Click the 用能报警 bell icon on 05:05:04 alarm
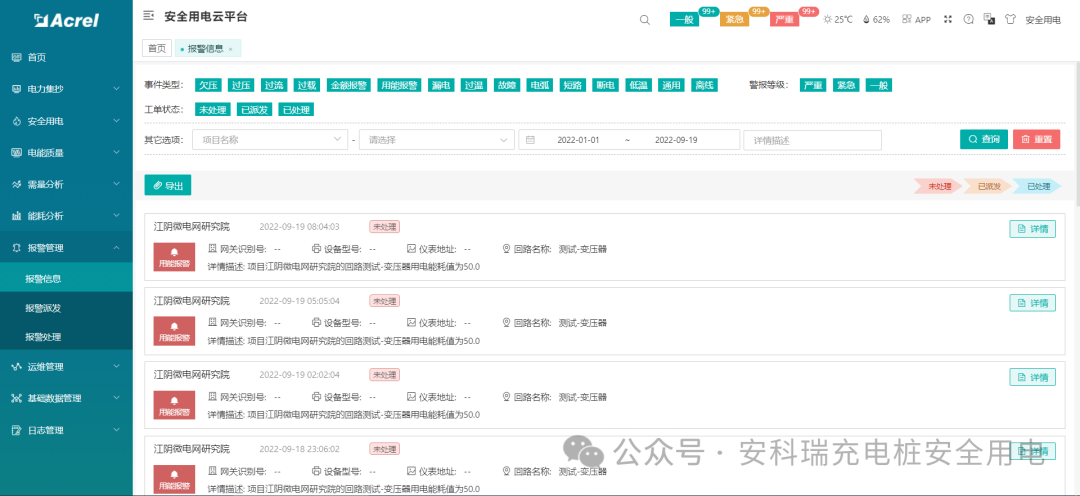This screenshot has width=1080, height=496. pyautogui.click(x=174, y=331)
